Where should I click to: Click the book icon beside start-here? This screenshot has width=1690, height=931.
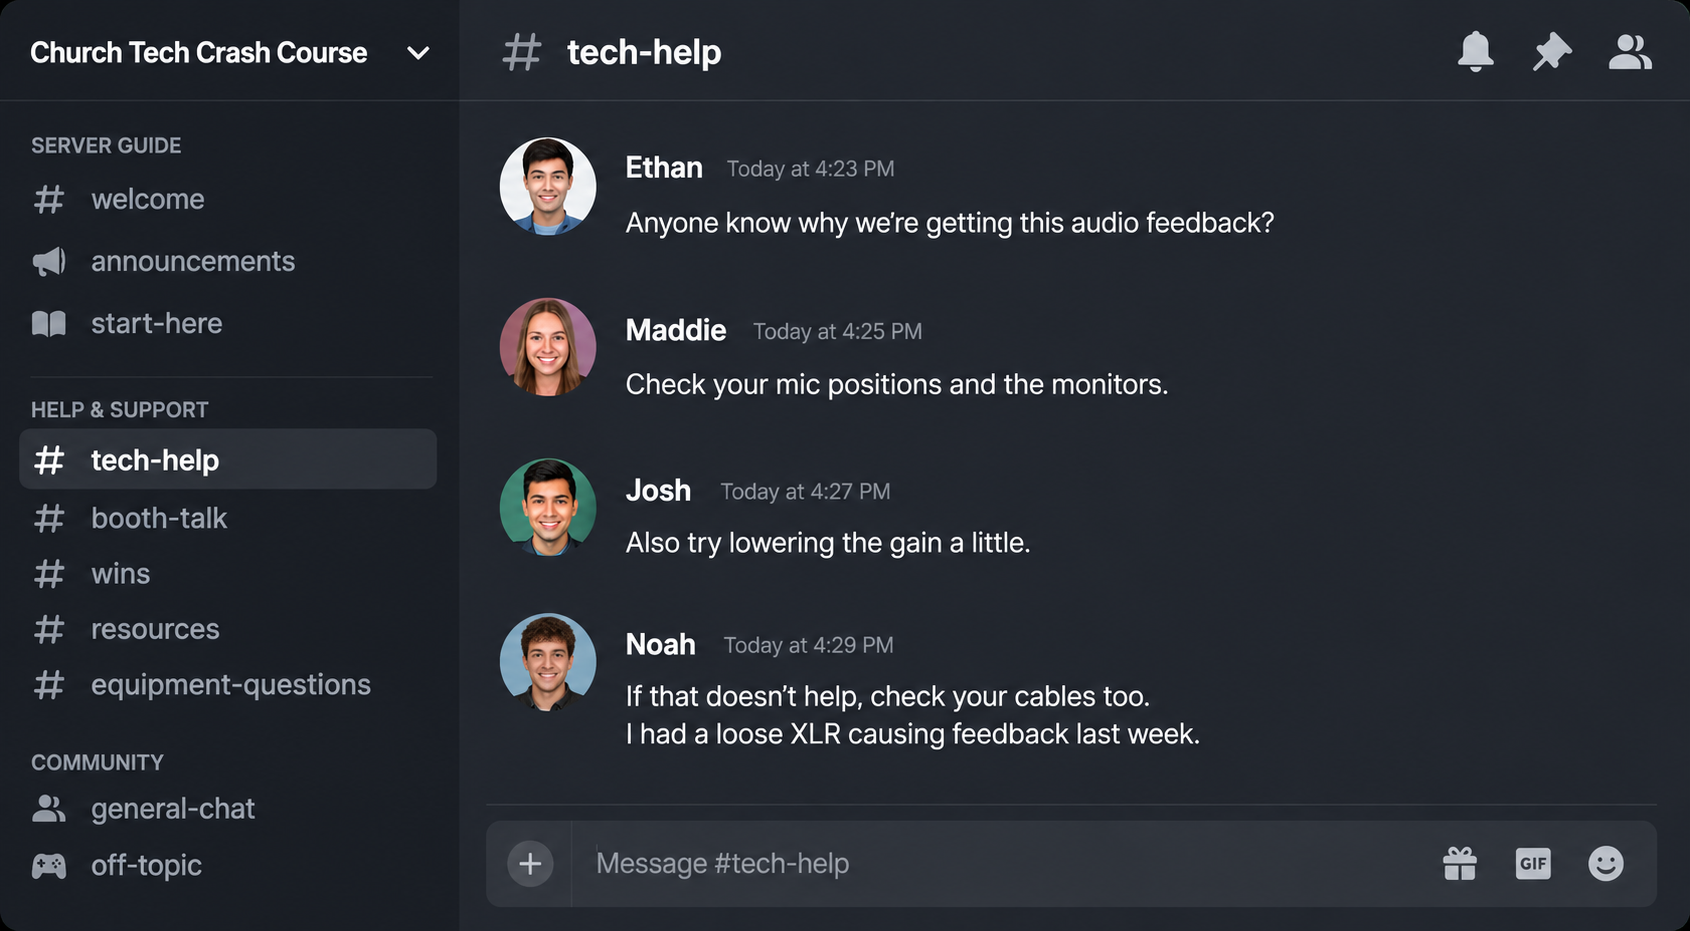click(49, 323)
